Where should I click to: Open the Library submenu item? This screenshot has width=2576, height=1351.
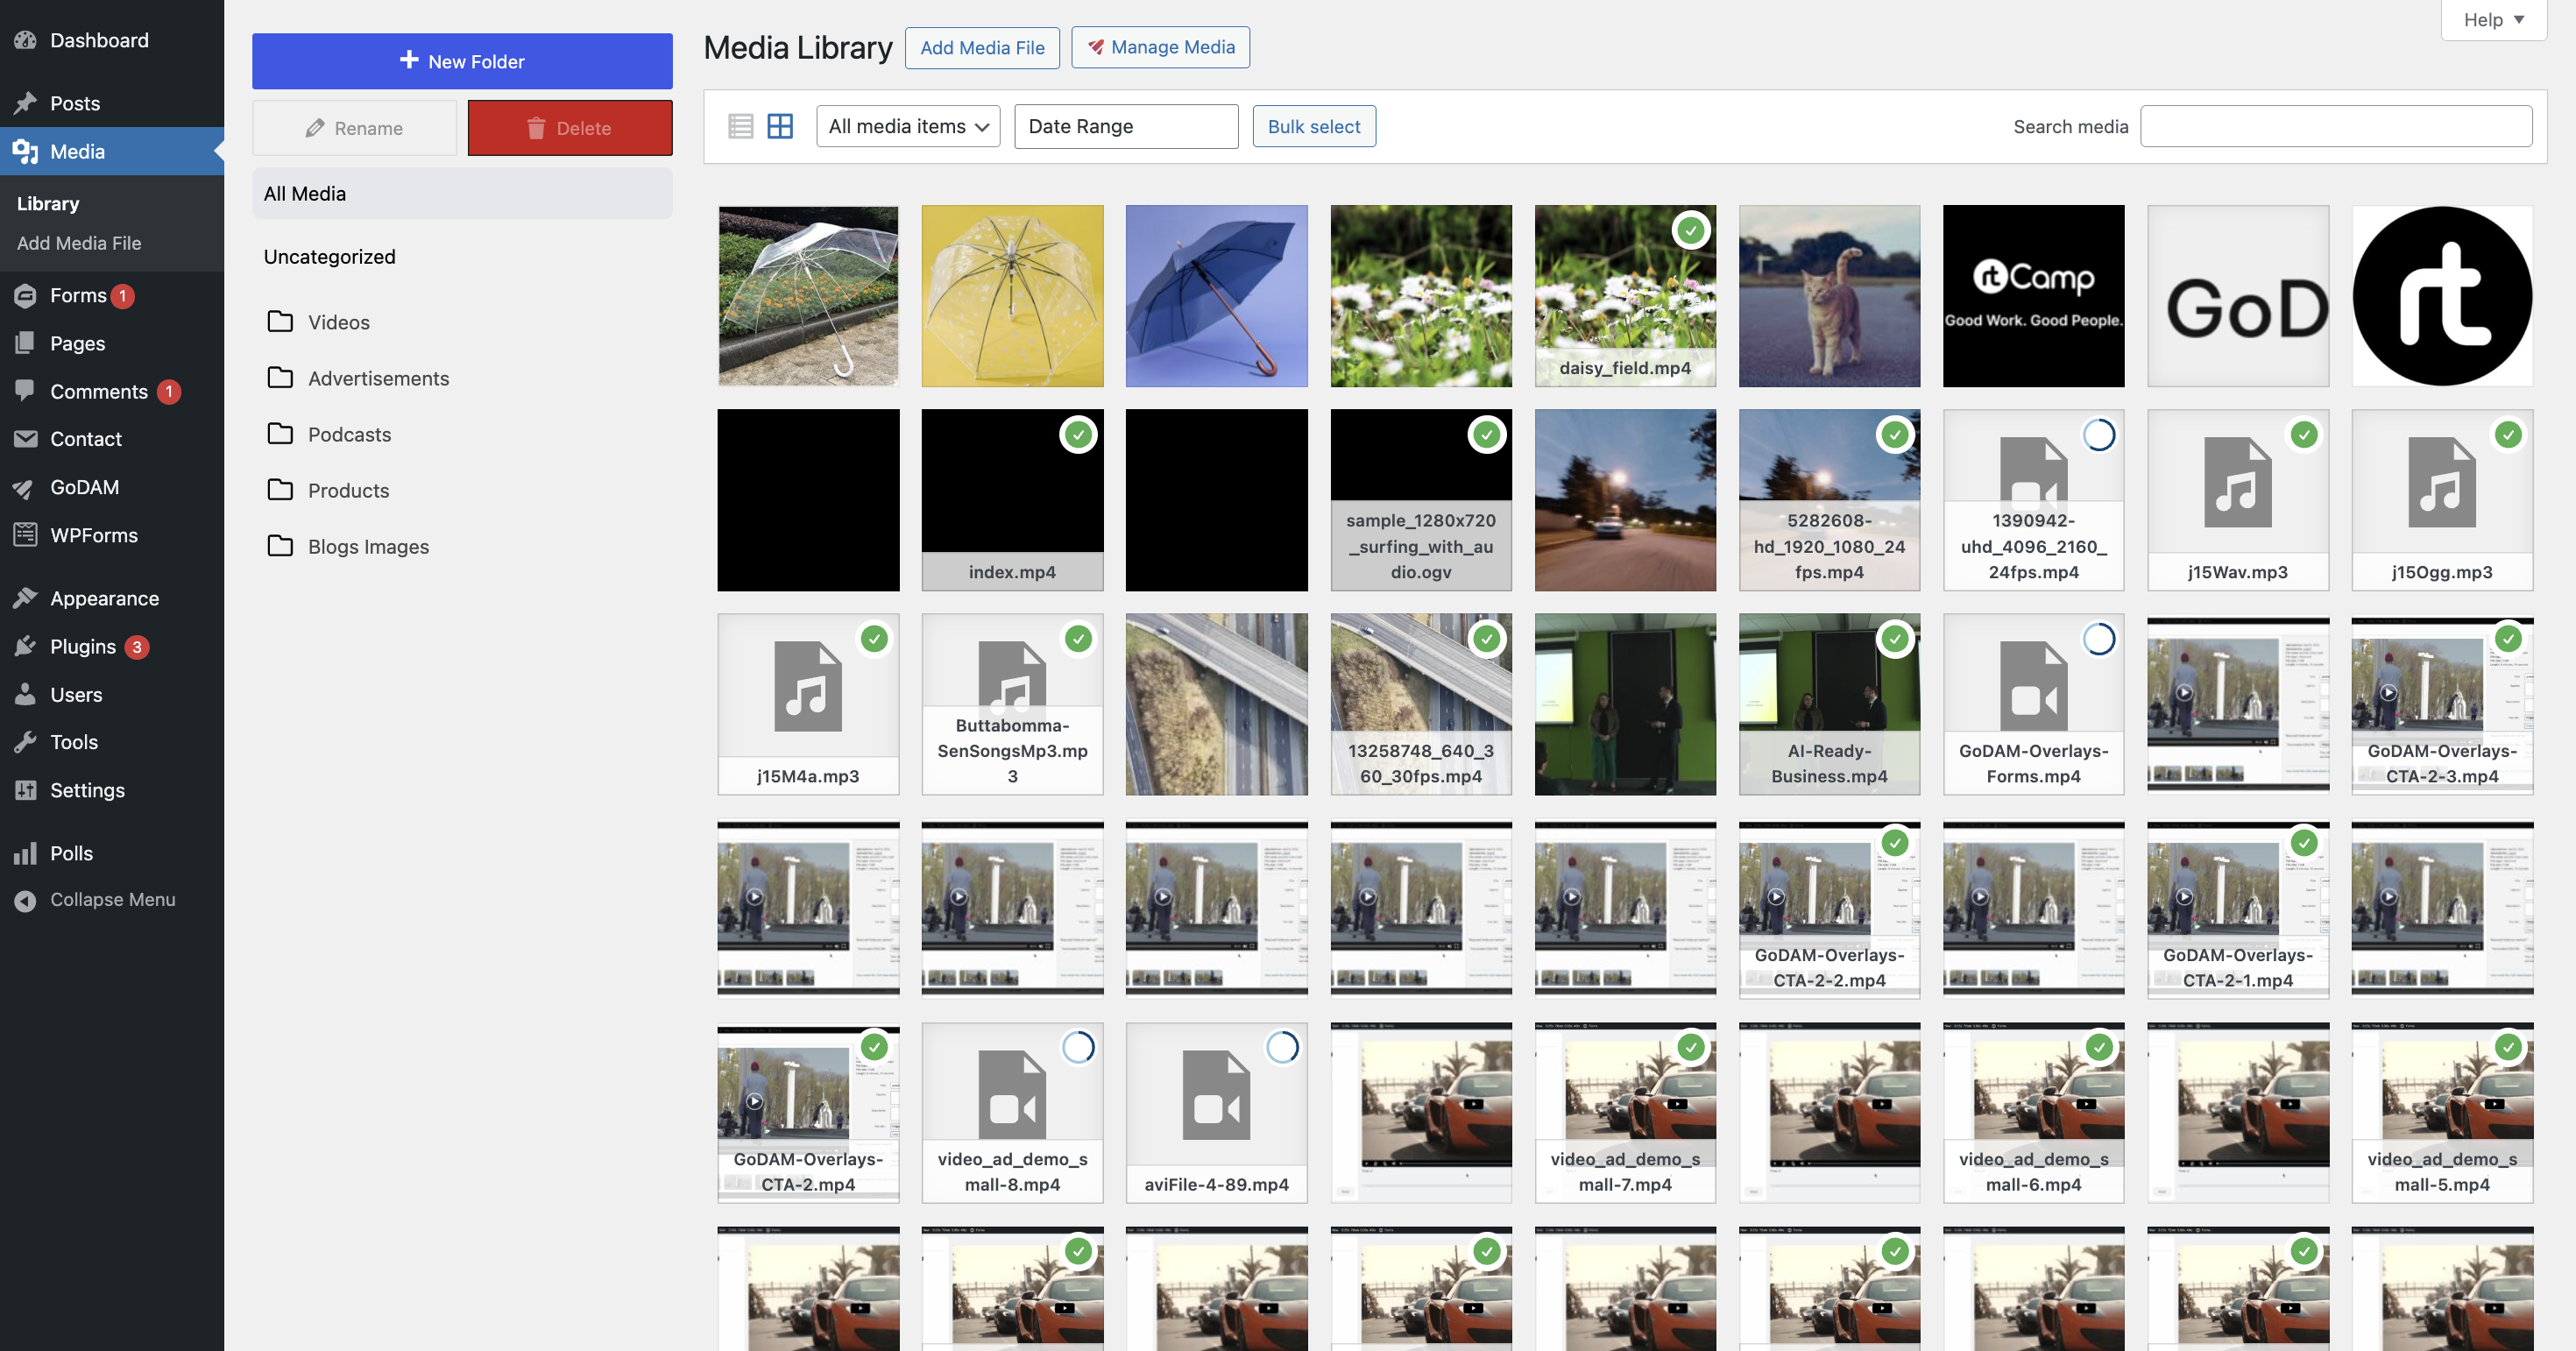pos(48,203)
